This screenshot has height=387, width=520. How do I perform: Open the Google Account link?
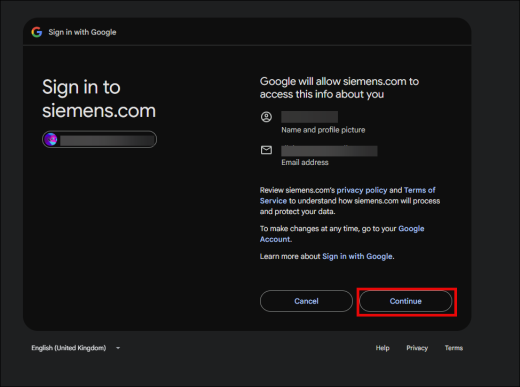point(342,234)
